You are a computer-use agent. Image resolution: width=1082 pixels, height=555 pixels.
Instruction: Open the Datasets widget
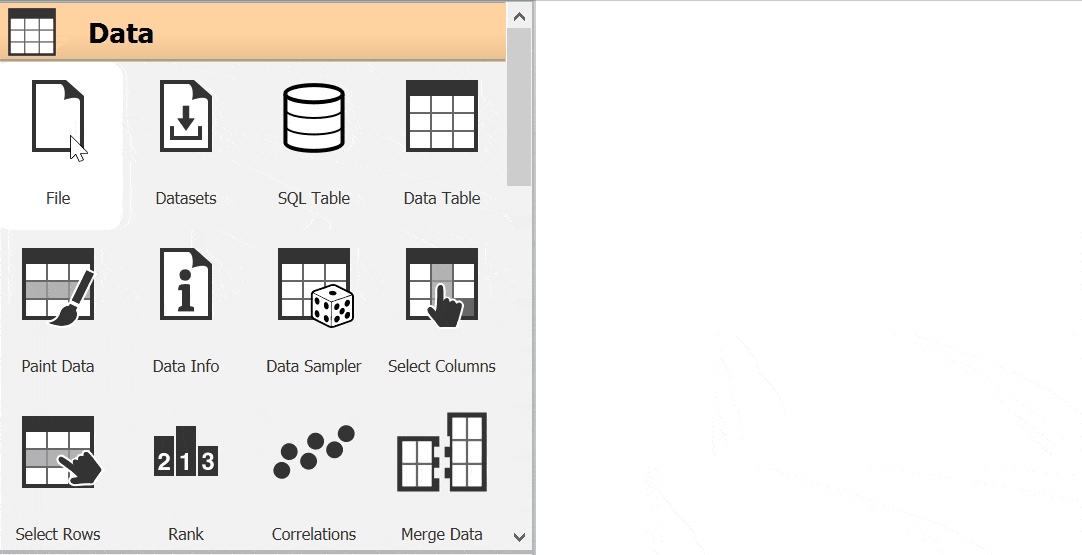186,116
